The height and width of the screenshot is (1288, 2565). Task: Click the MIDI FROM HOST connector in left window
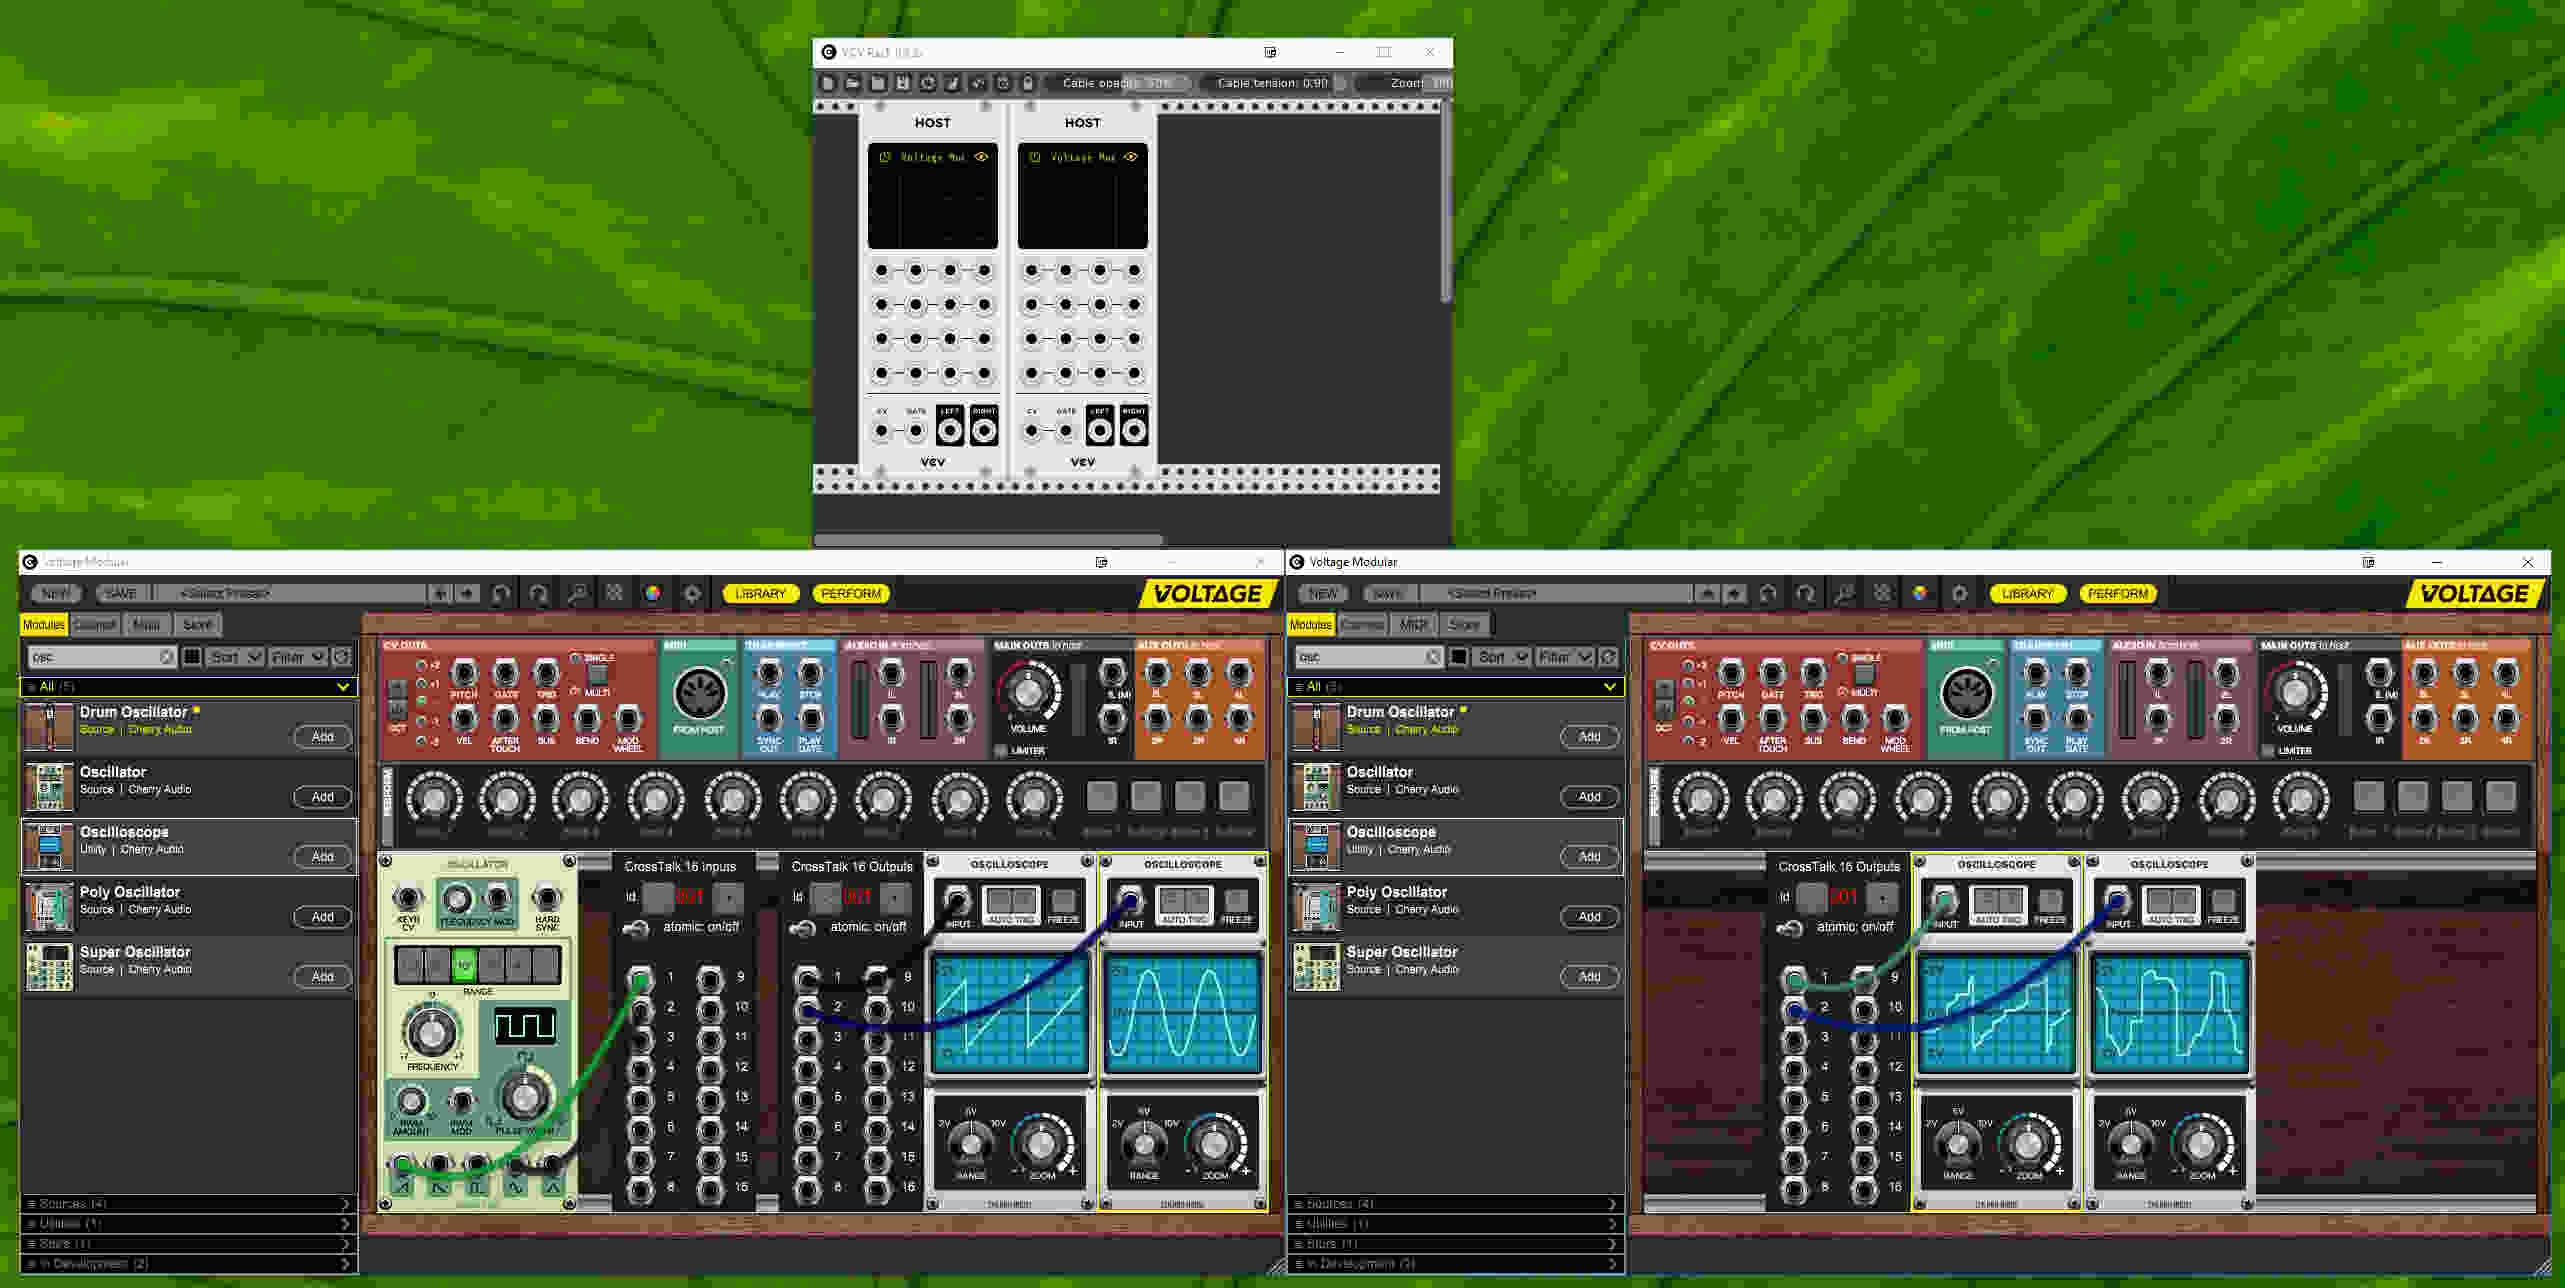[x=699, y=692]
